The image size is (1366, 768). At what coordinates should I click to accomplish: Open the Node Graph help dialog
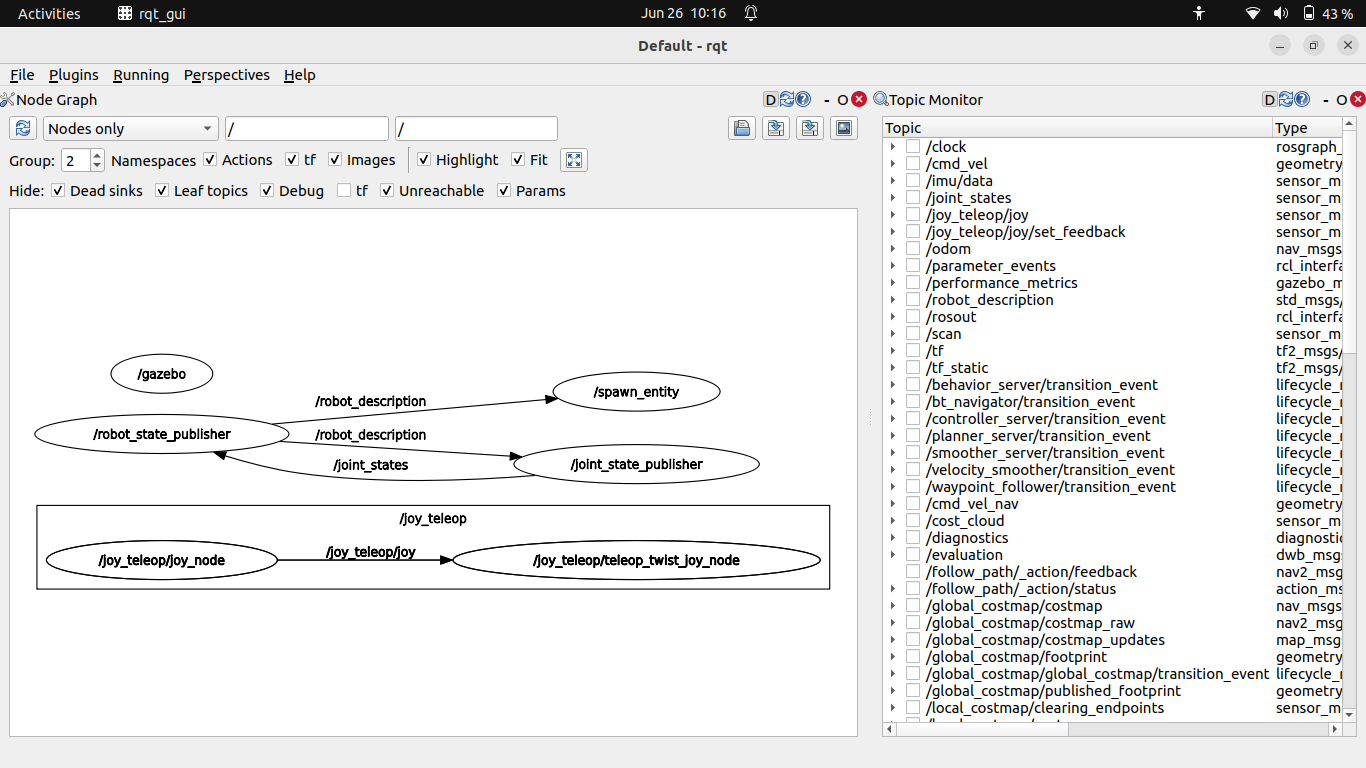click(804, 99)
